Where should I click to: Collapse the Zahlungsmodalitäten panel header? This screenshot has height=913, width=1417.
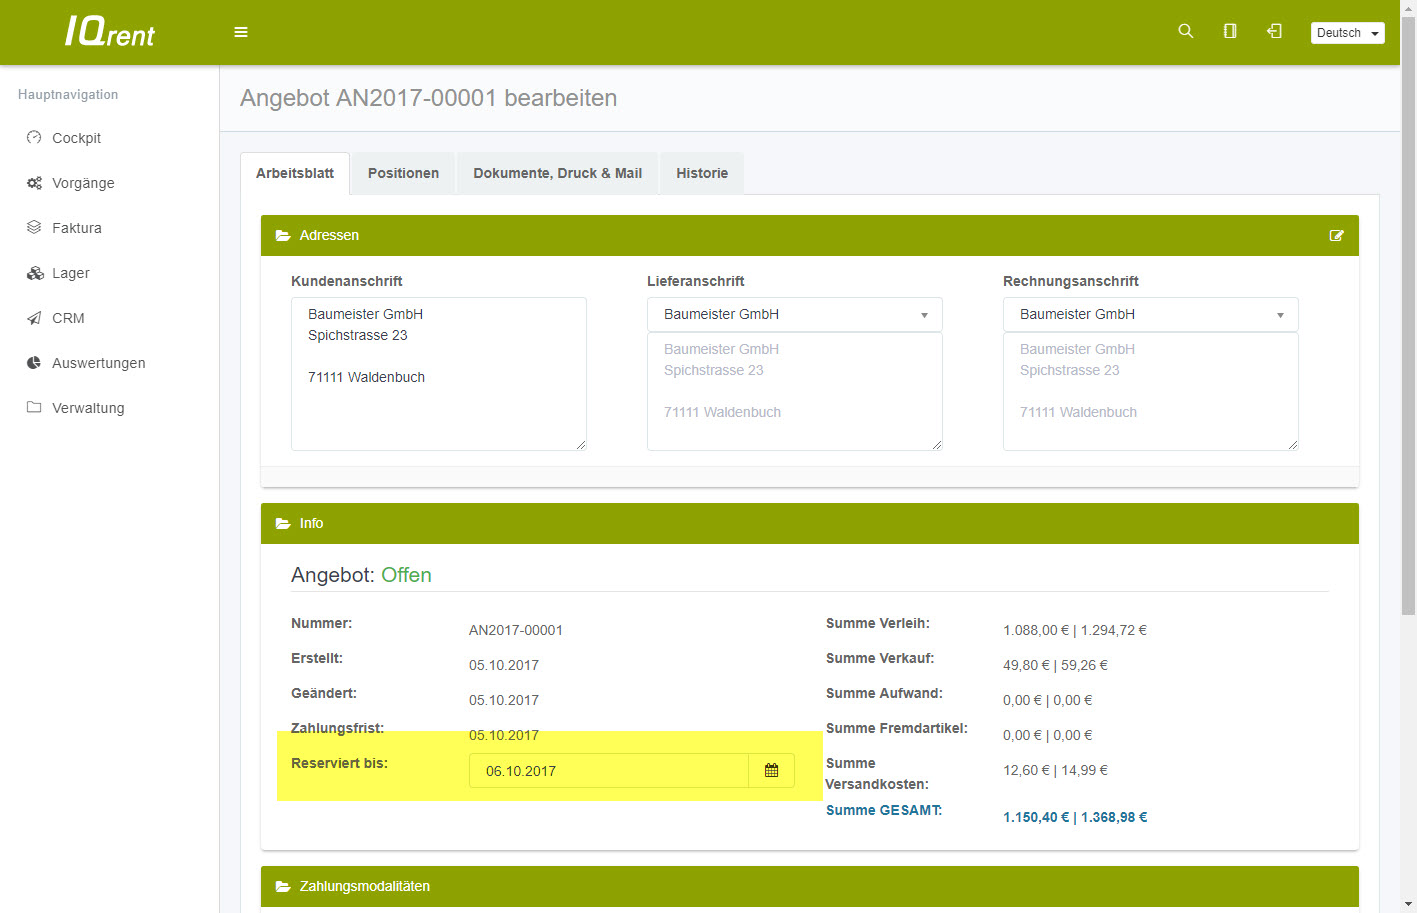tap(364, 886)
